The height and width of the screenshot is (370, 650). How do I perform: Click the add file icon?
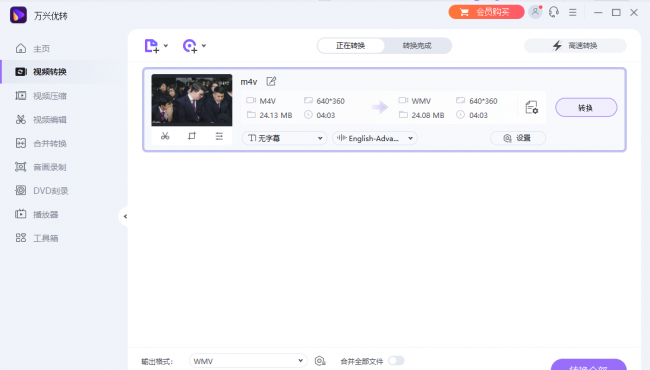coord(151,46)
